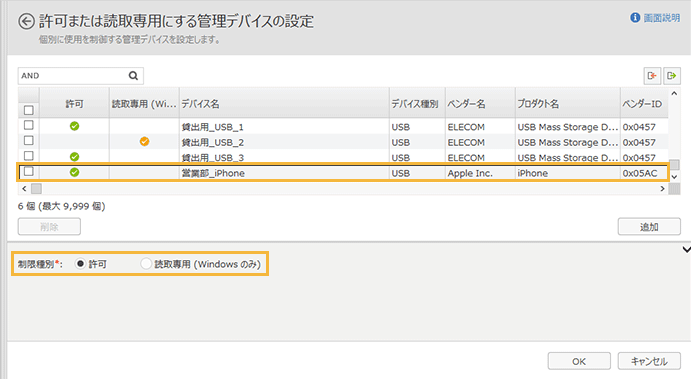Toggle the select-all header checkbox

click(x=29, y=110)
